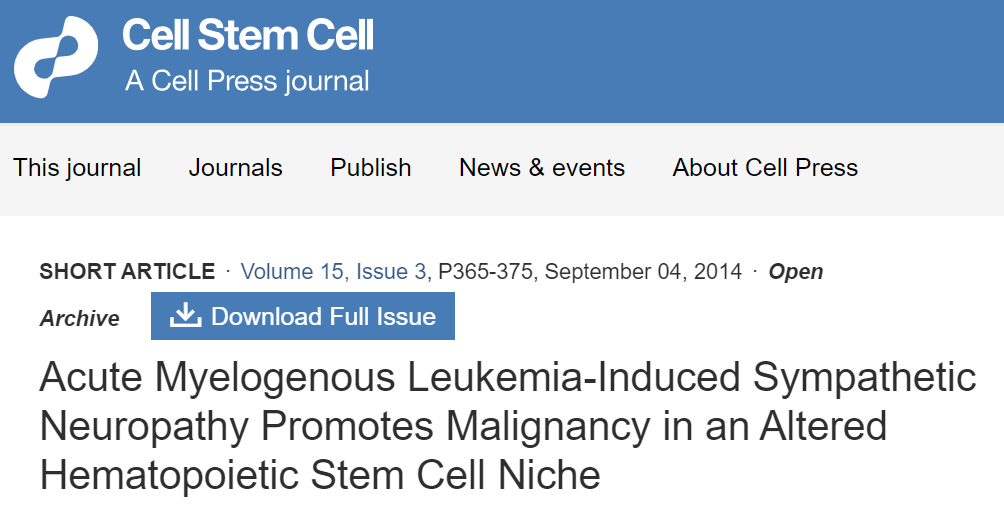This screenshot has height=509, width=1004.
Task: Open the News & events menu
Action: [542, 168]
